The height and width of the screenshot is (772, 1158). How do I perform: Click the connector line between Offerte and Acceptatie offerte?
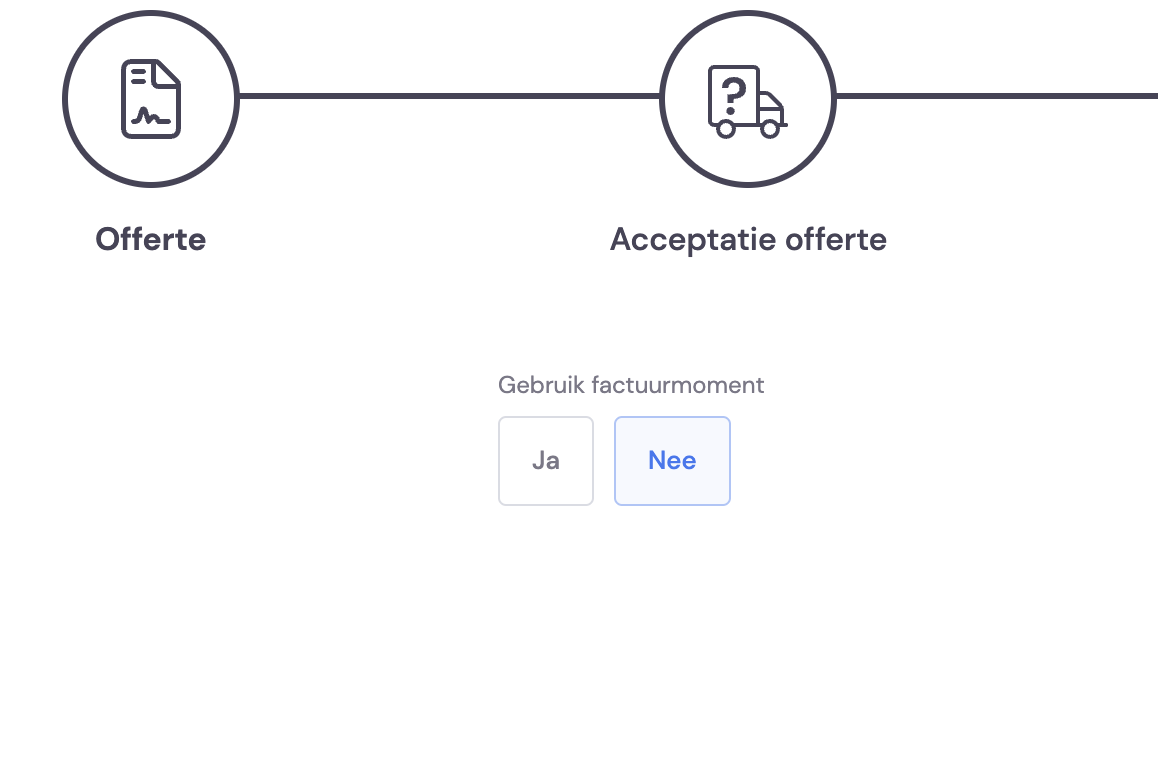pos(449,96)
